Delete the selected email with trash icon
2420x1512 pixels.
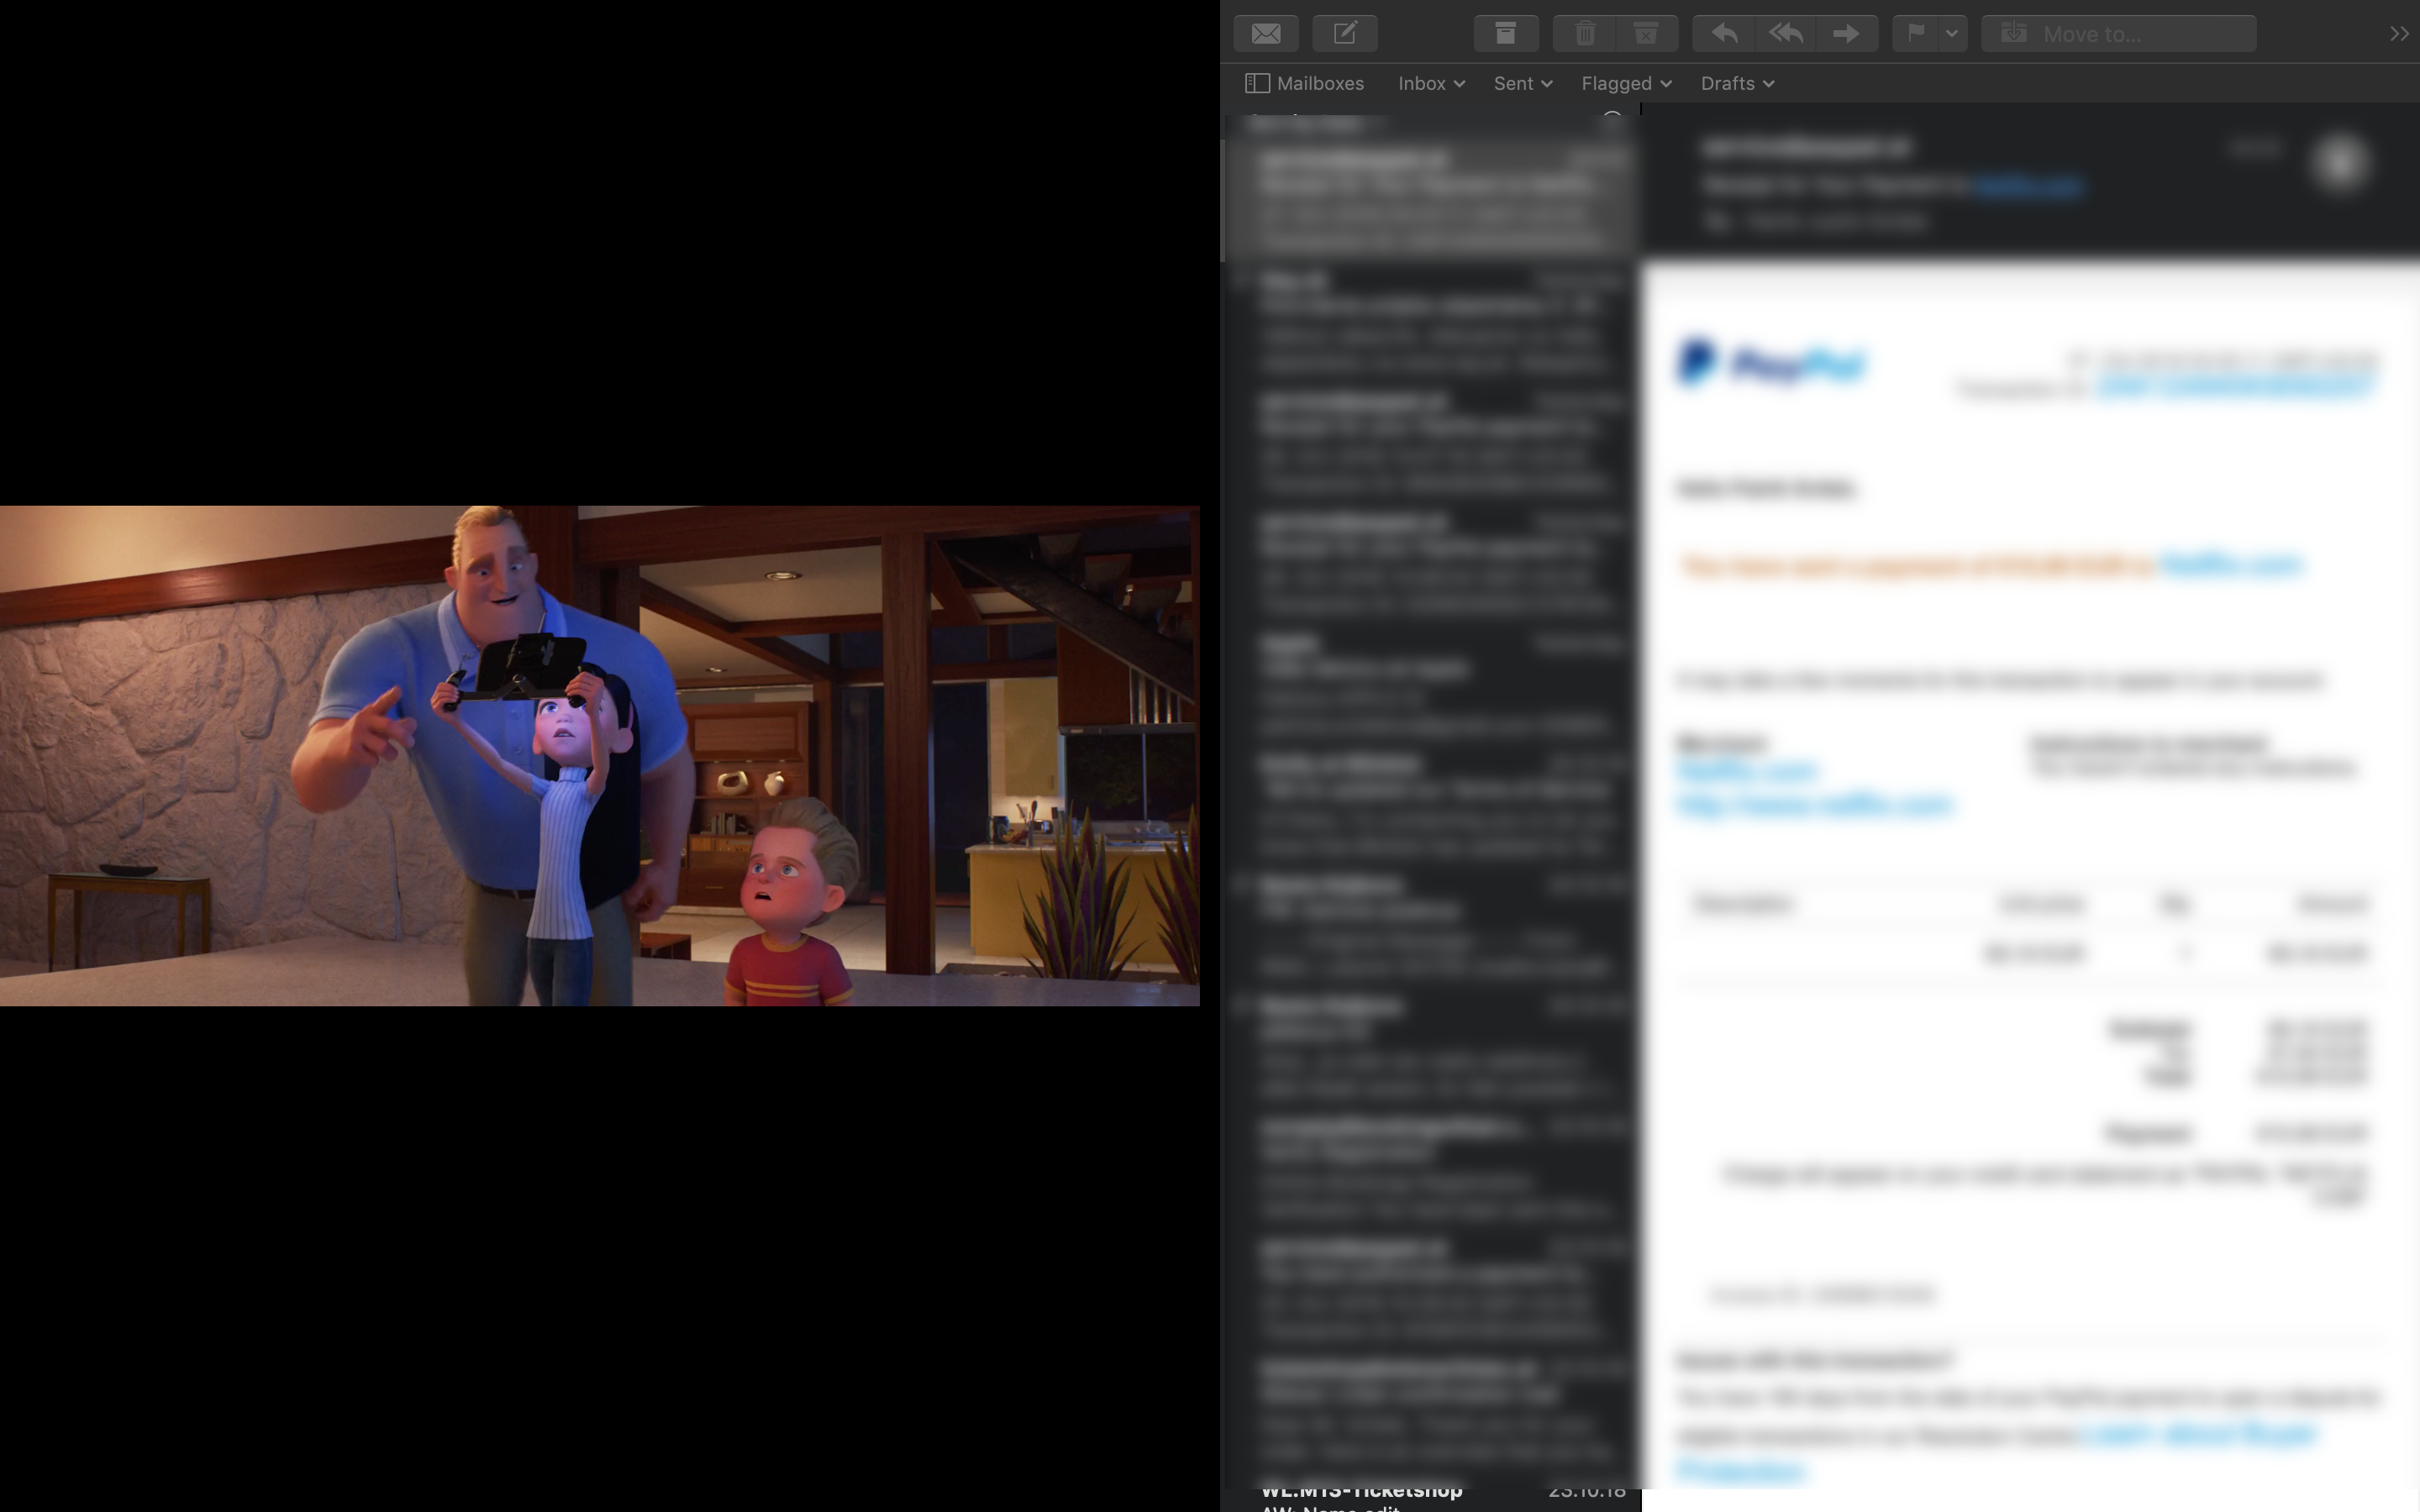coord(1585,33)
